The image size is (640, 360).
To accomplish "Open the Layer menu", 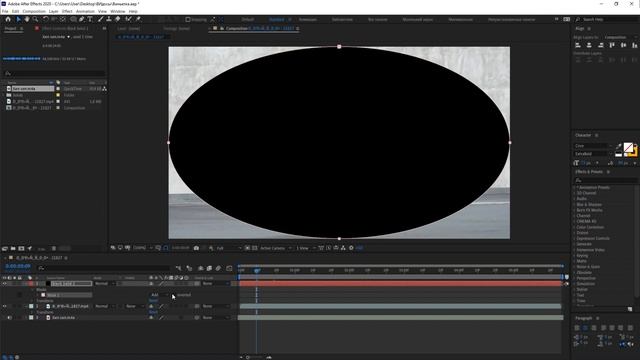I will (53, 11).
